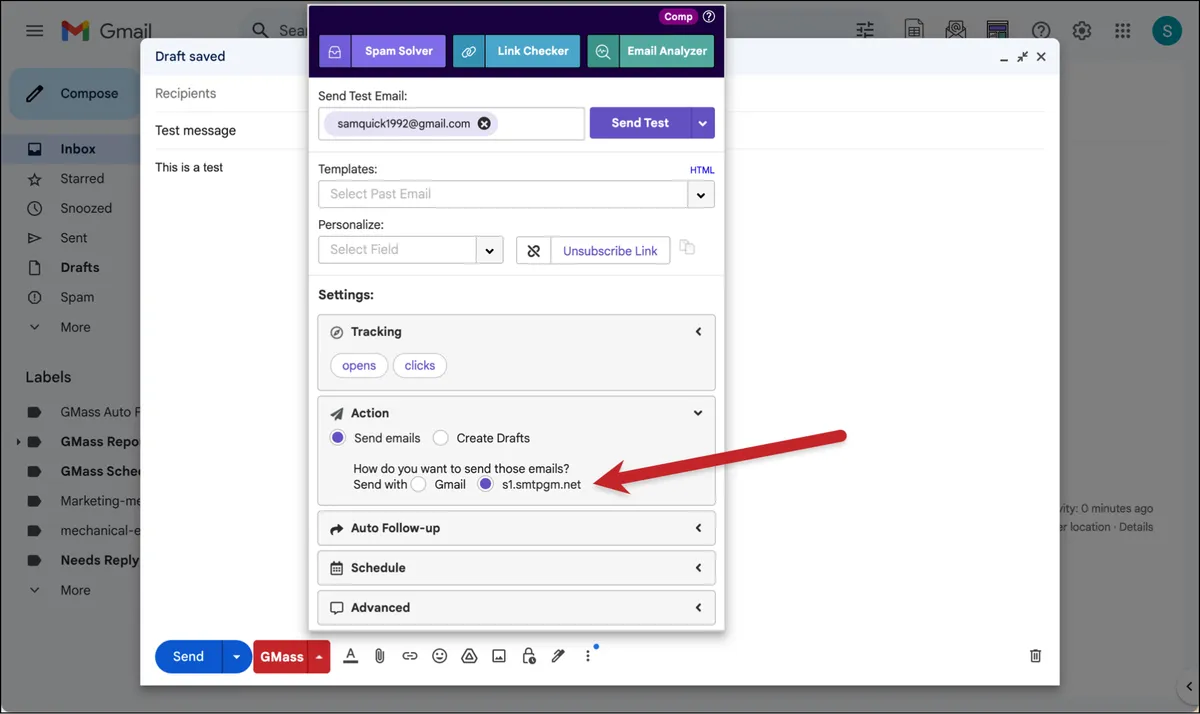Open the Gmail main menu hamburger icon
The image size is (1200, 714).
point(35,30)
